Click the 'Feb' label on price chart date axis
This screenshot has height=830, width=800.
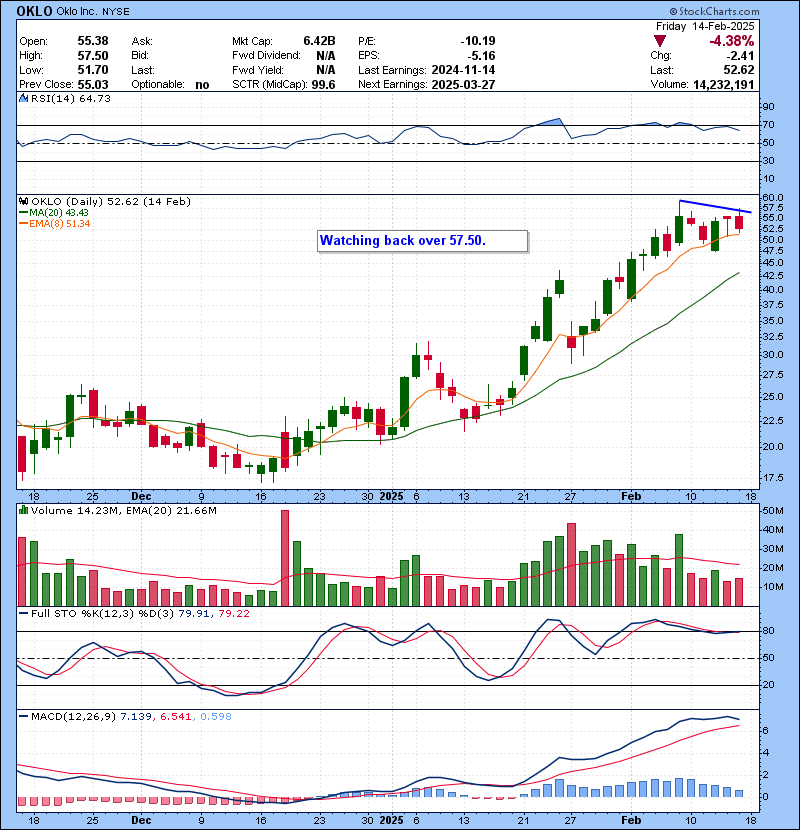tap(631, 497)
